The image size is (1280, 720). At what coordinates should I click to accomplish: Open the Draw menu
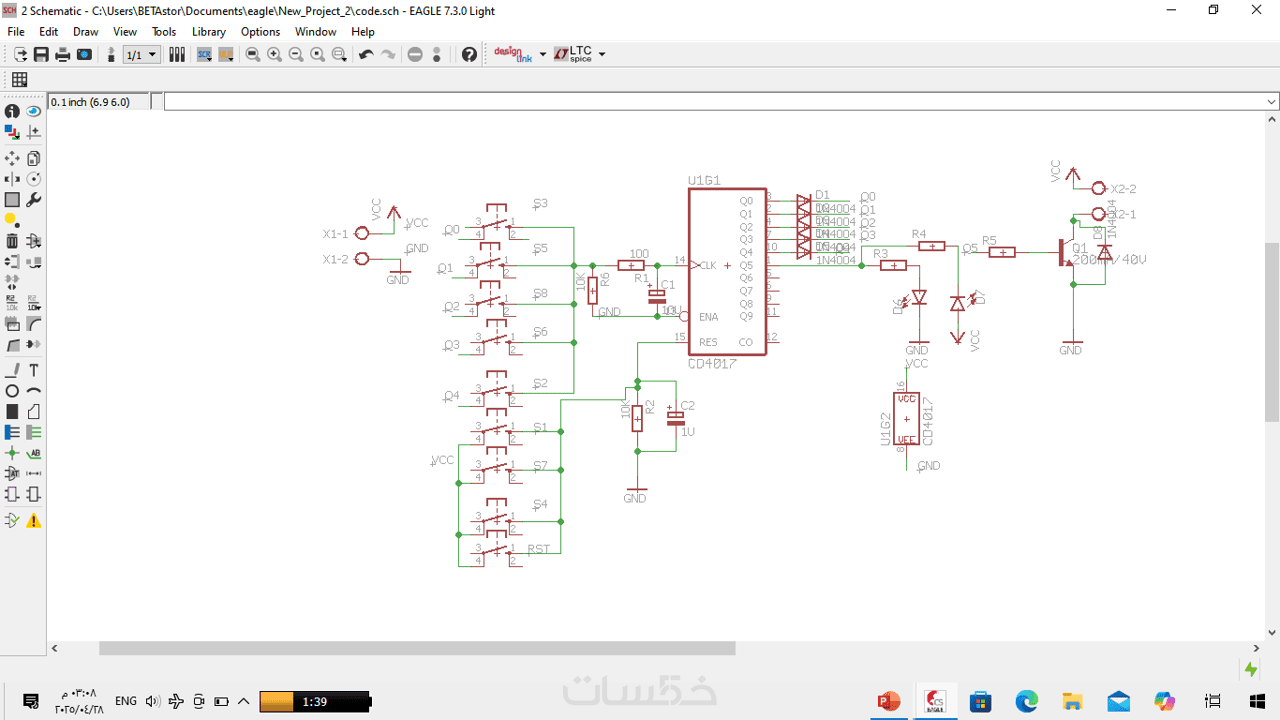coord(86,32)
